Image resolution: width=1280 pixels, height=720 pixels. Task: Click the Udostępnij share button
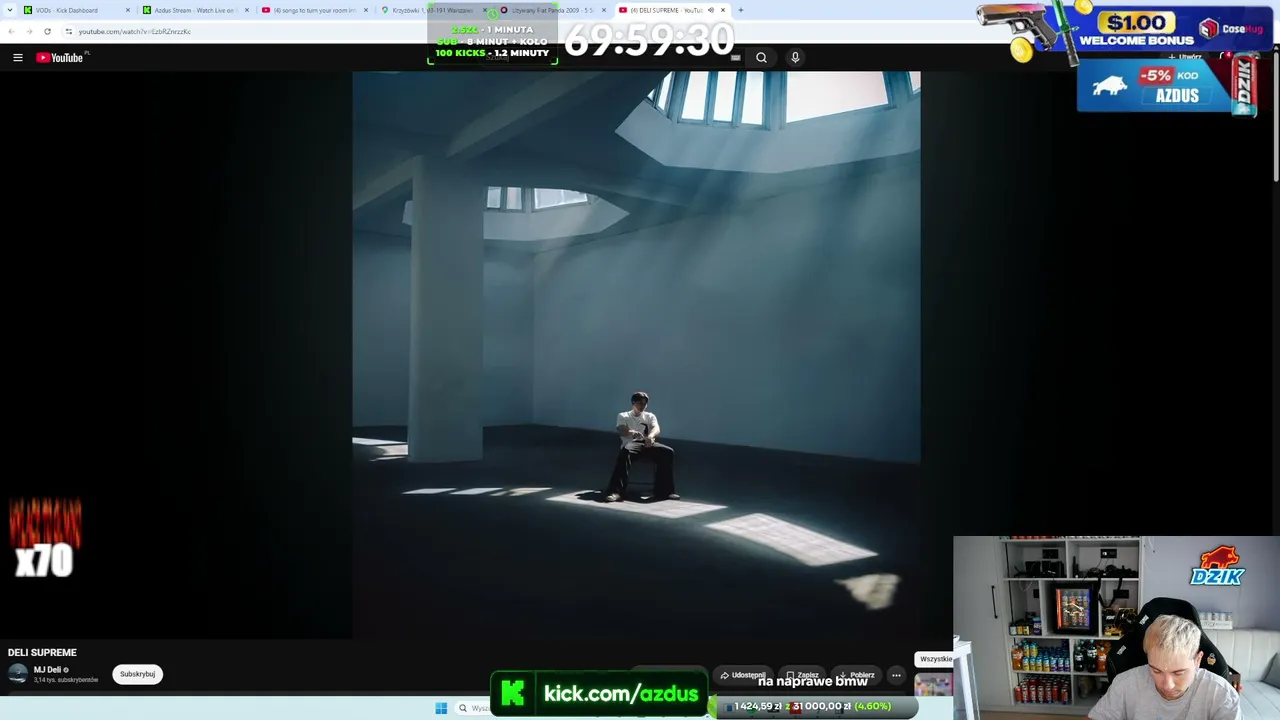click(743, 675)
